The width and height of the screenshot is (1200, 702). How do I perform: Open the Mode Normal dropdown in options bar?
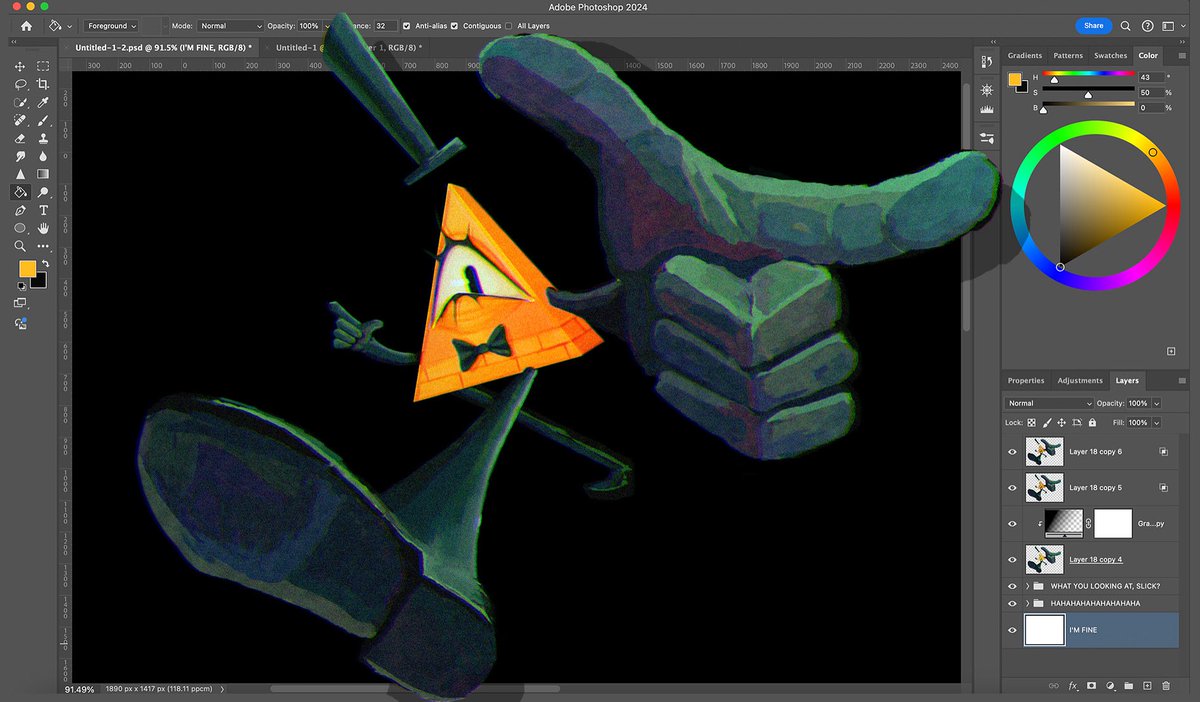[230, 25]
